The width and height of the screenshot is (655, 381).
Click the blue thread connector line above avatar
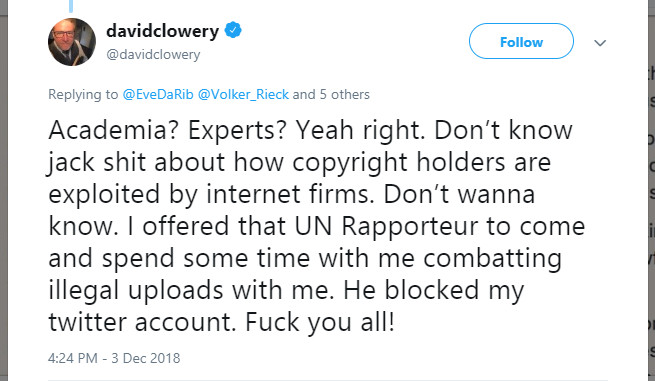click(x=71, y=5)
